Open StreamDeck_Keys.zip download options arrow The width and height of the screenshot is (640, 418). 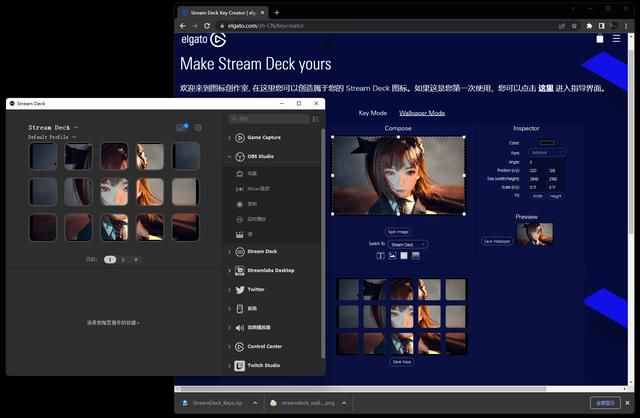click(x=255, y=403)
